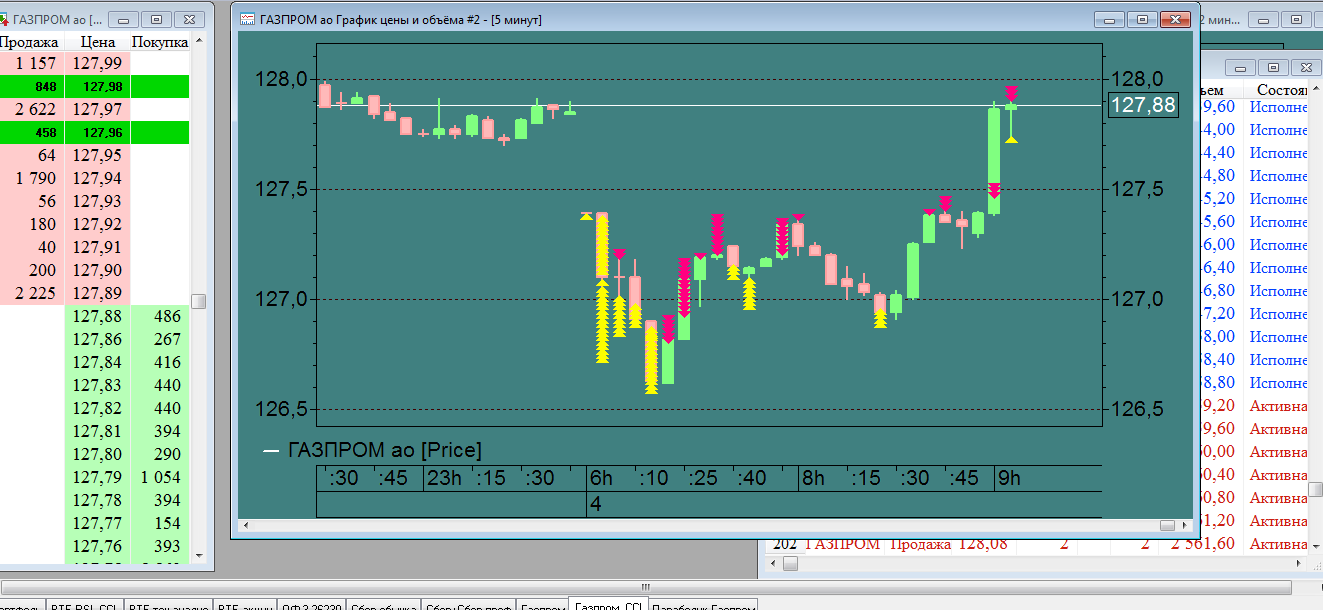Close the ГАЗПРОМ order book window
Screen dimensions: 1323x610
(189, 19)
